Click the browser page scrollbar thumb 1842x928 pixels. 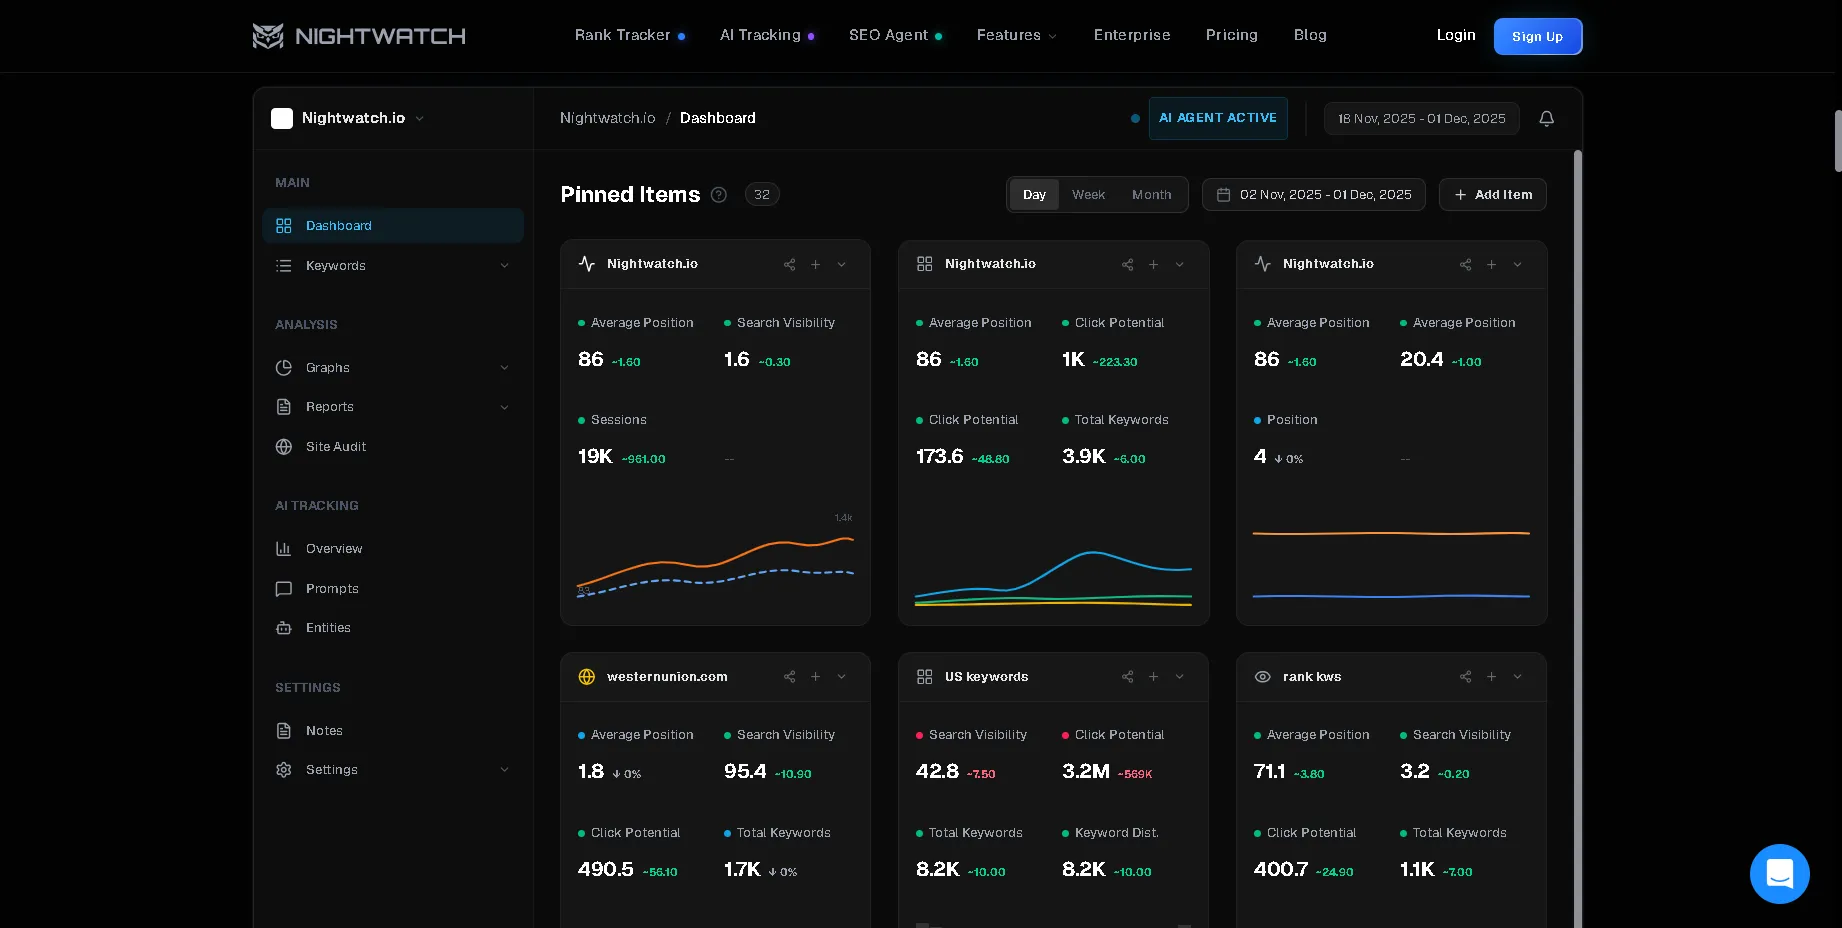click(1838, 141)
